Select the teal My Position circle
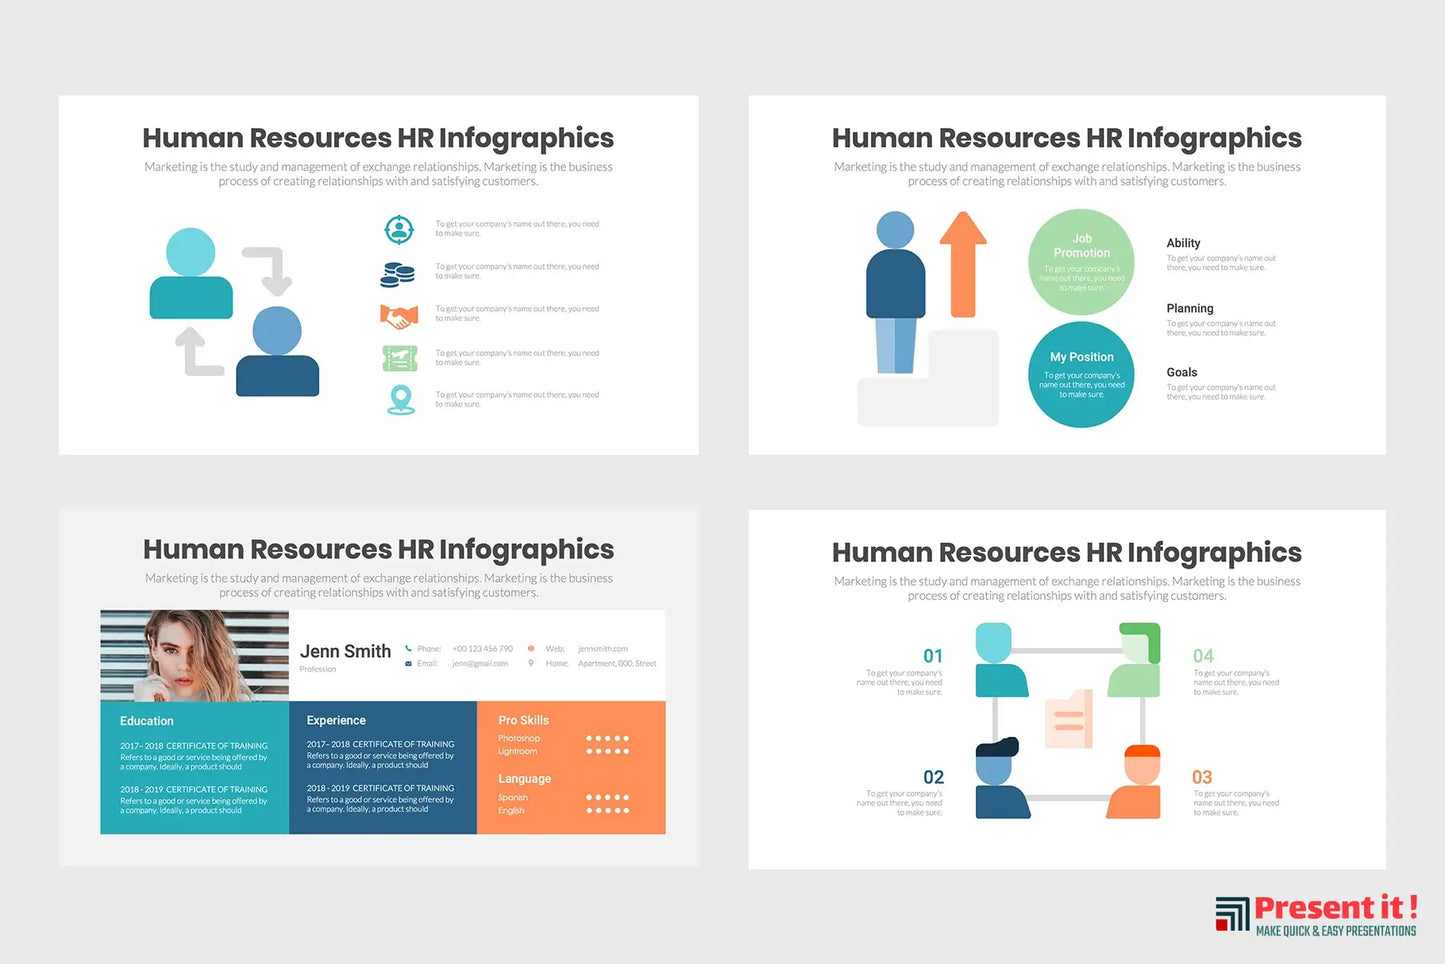Image resolution: width=1445 pixels, height=964 pixels. (1081, 374)
